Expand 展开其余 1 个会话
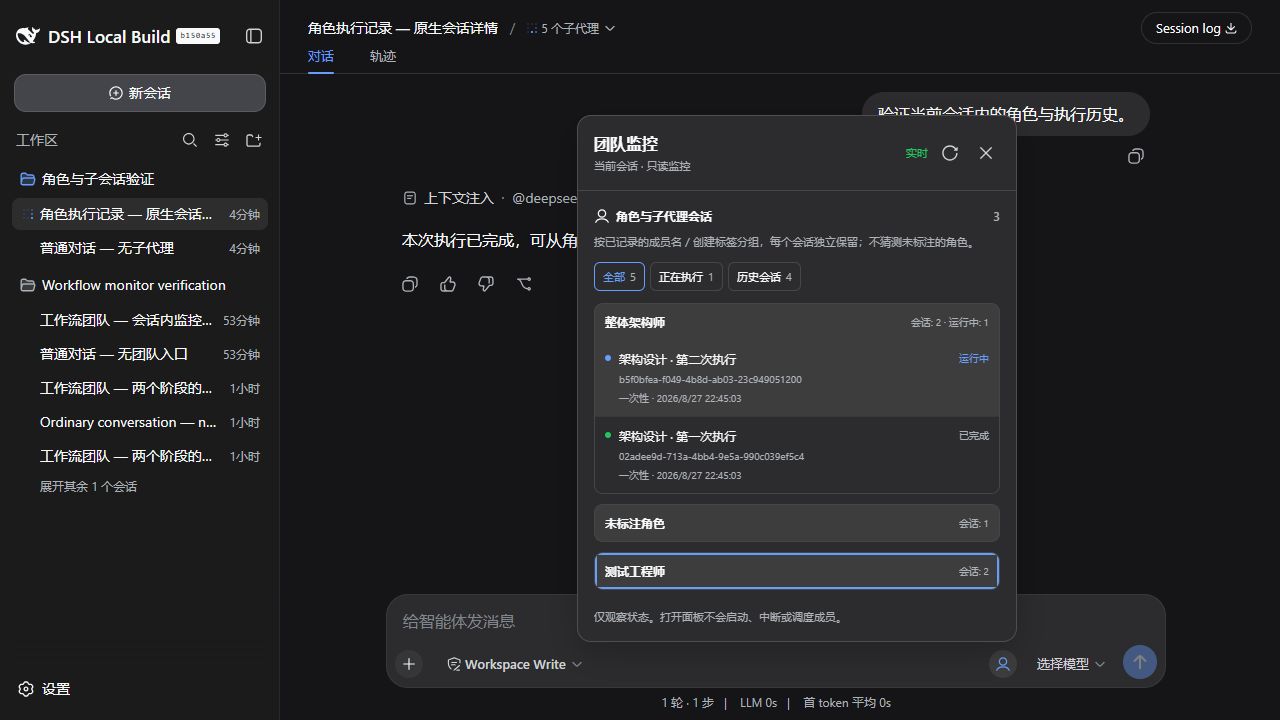Viewport: 1280px width, 720px height. [88, 487]
